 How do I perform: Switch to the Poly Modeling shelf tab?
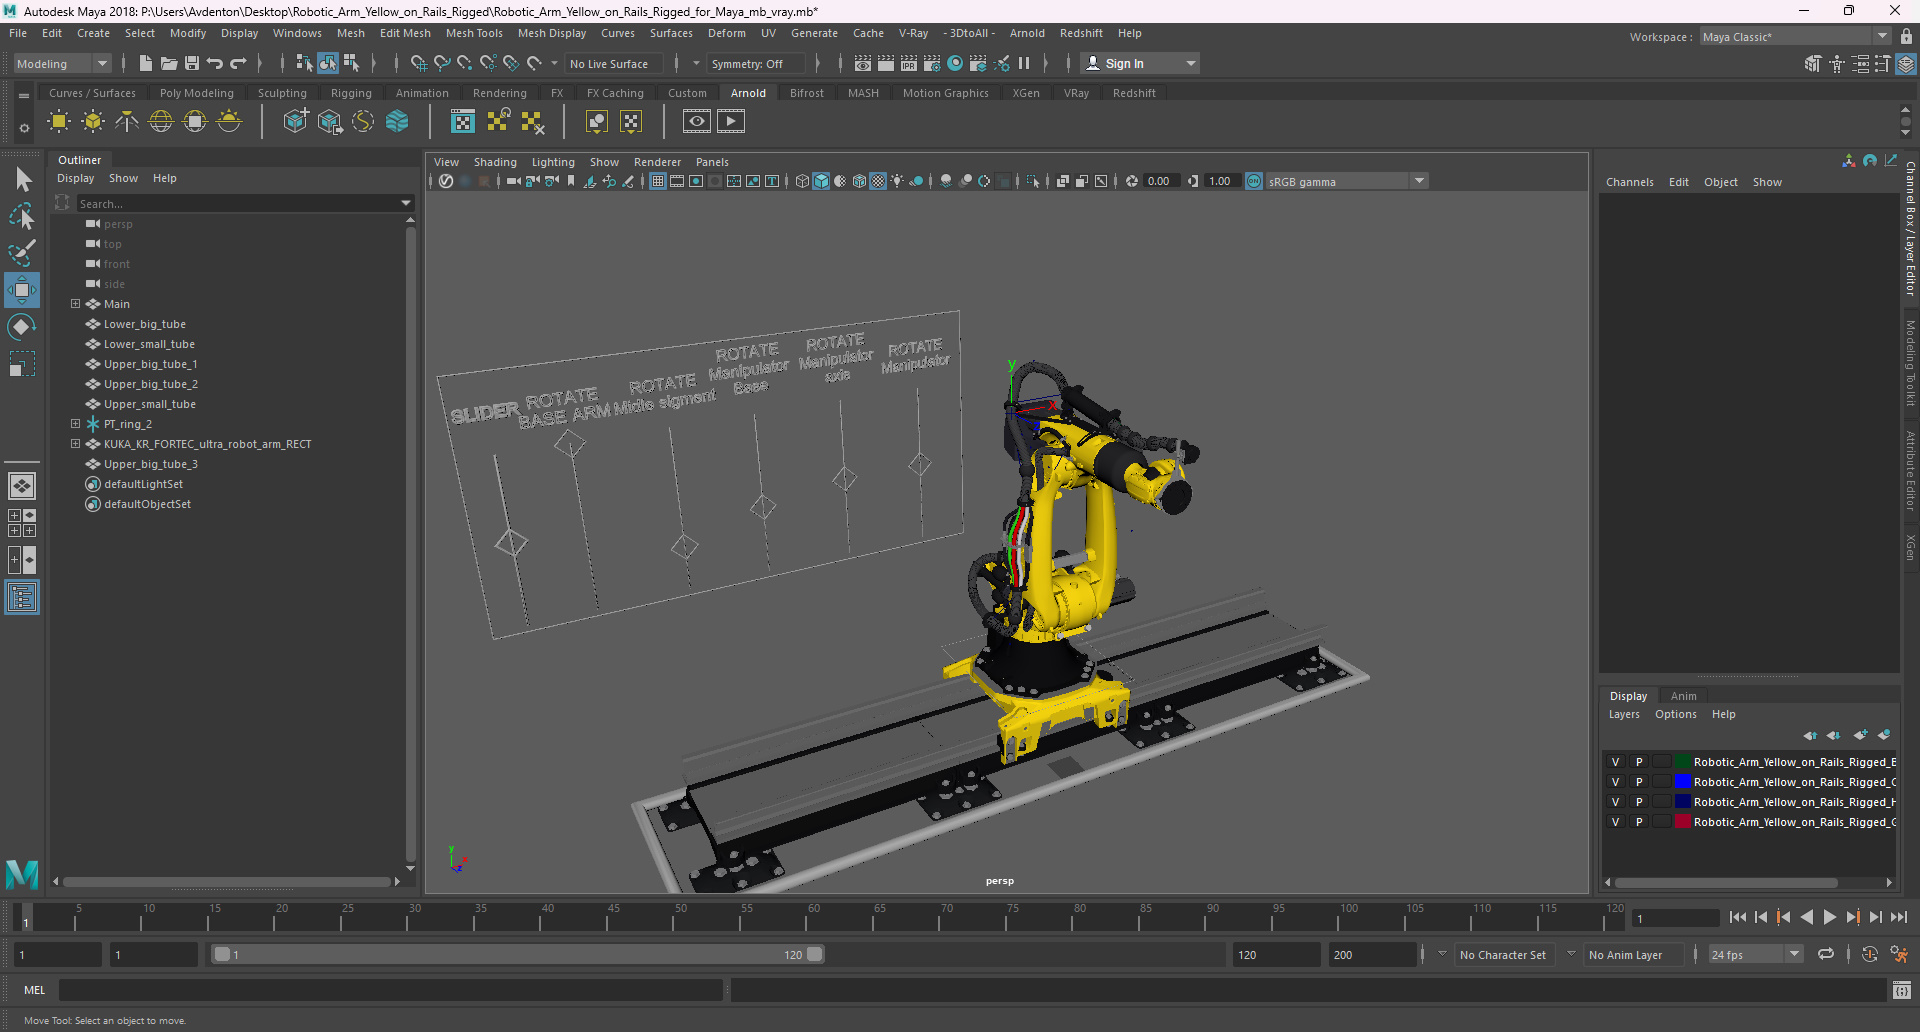197,93
